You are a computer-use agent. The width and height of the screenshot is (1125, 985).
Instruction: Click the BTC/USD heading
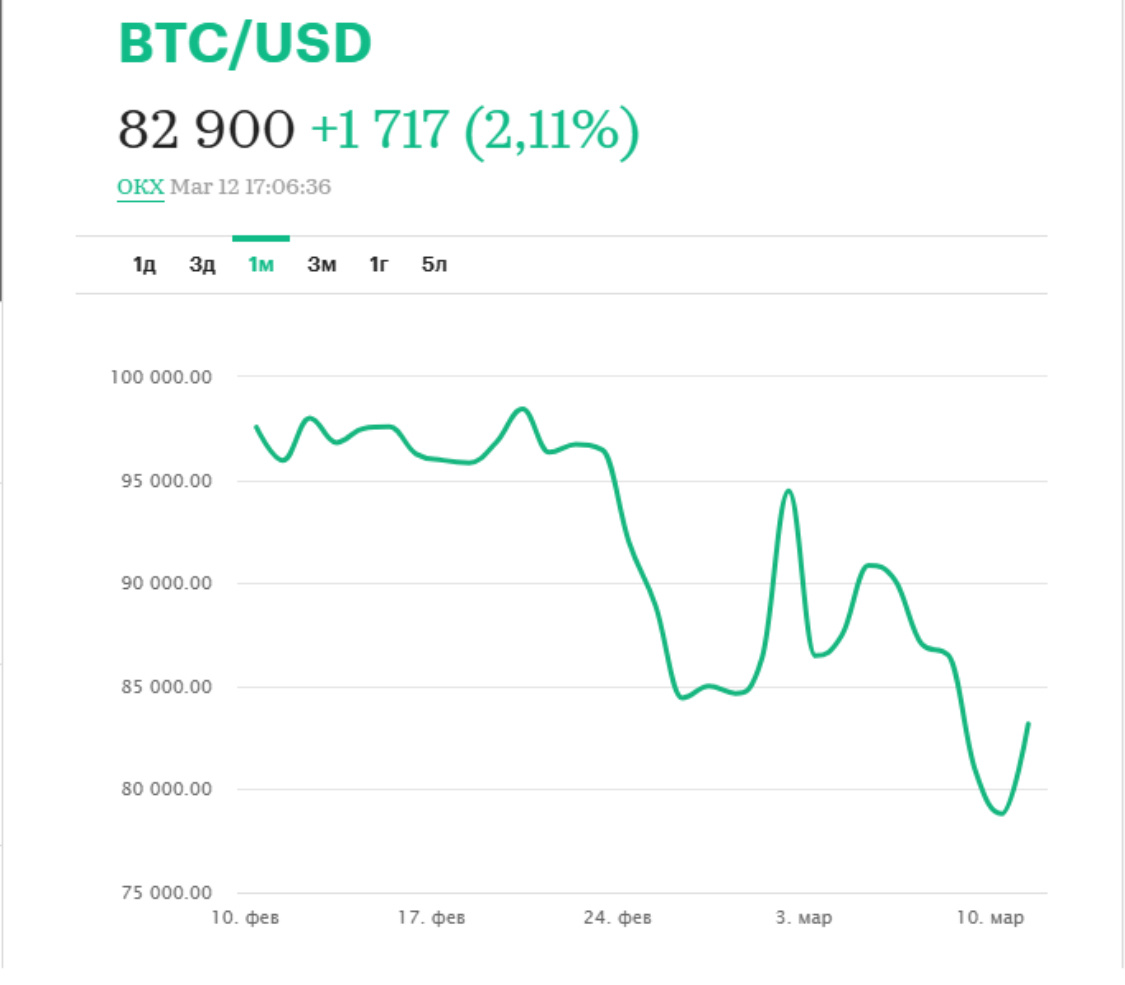[245, 44]
